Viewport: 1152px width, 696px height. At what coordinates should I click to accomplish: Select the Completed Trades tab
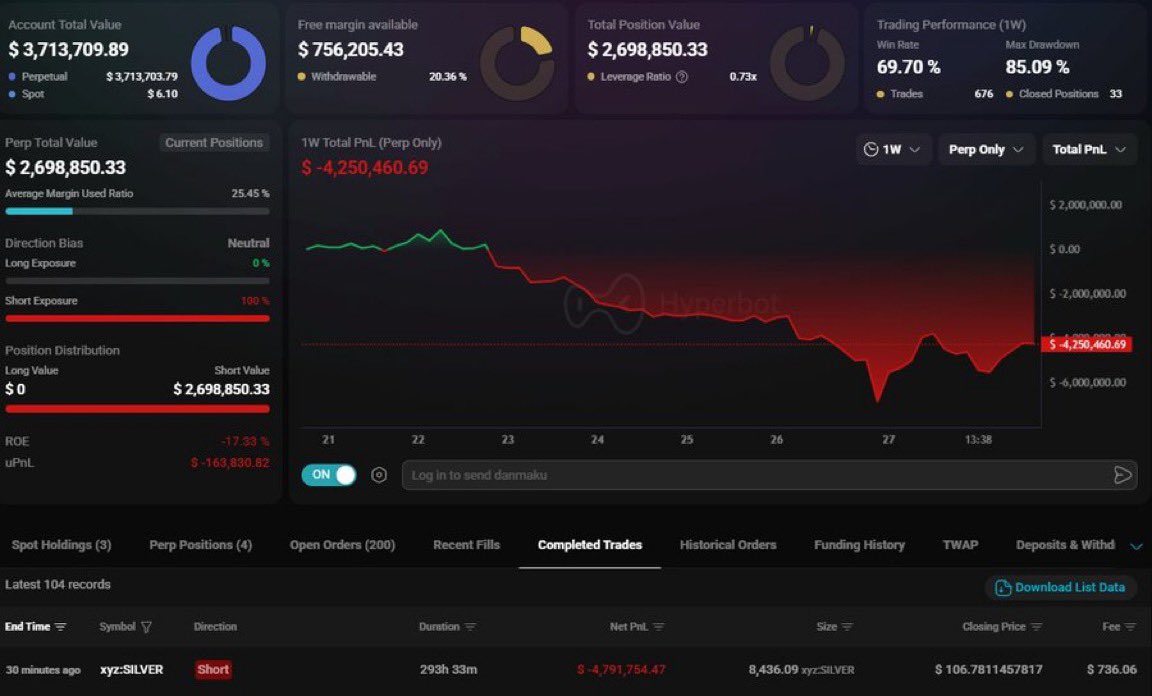(590, 545)
